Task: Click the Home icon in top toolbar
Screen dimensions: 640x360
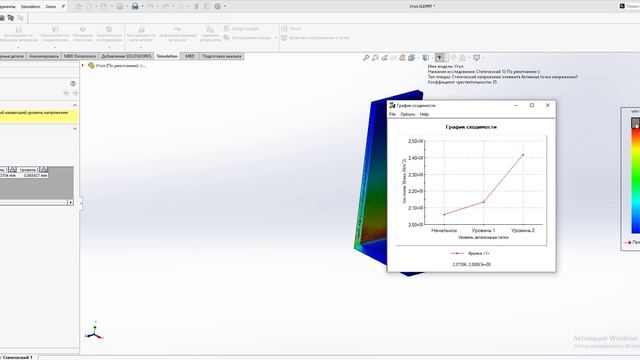Action: (79, 6)
